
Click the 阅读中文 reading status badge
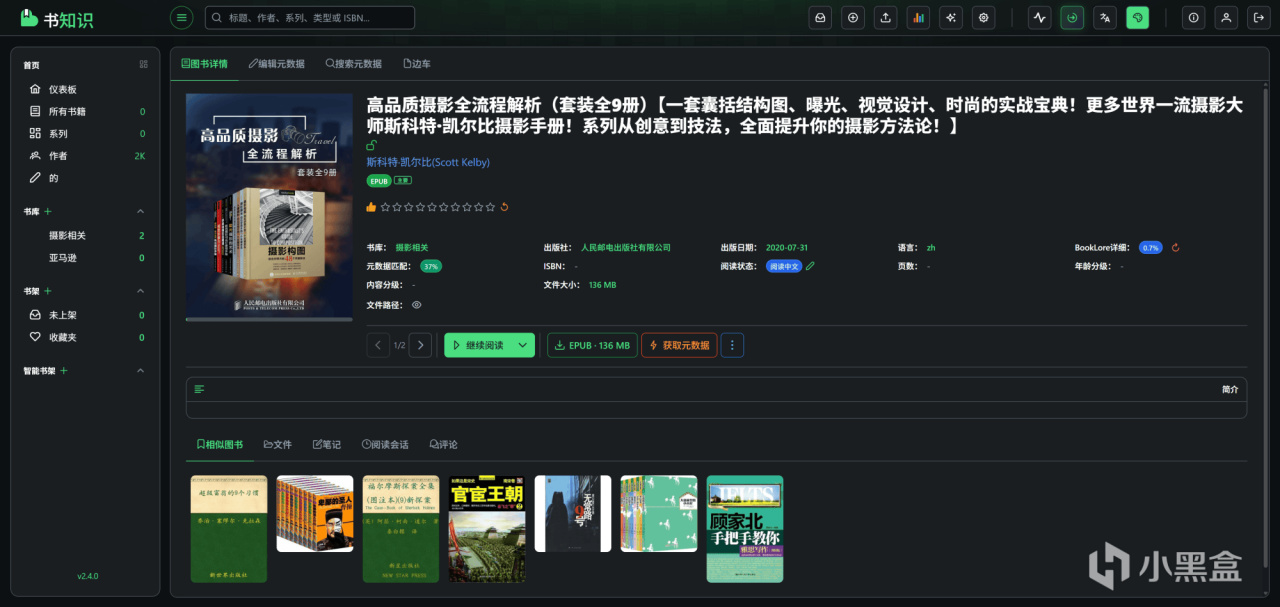[x=784, y=266]
